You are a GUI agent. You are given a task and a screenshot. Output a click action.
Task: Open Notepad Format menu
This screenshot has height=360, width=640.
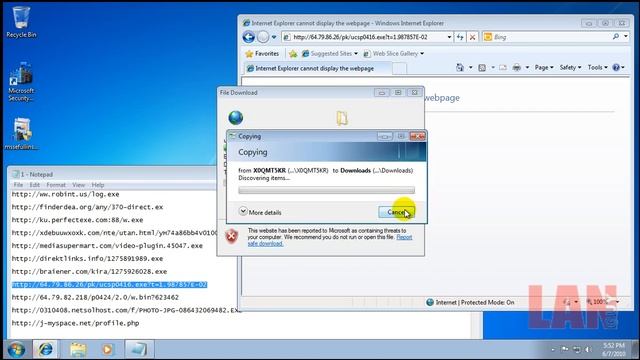pyautogui.click(x=56, y=185)
